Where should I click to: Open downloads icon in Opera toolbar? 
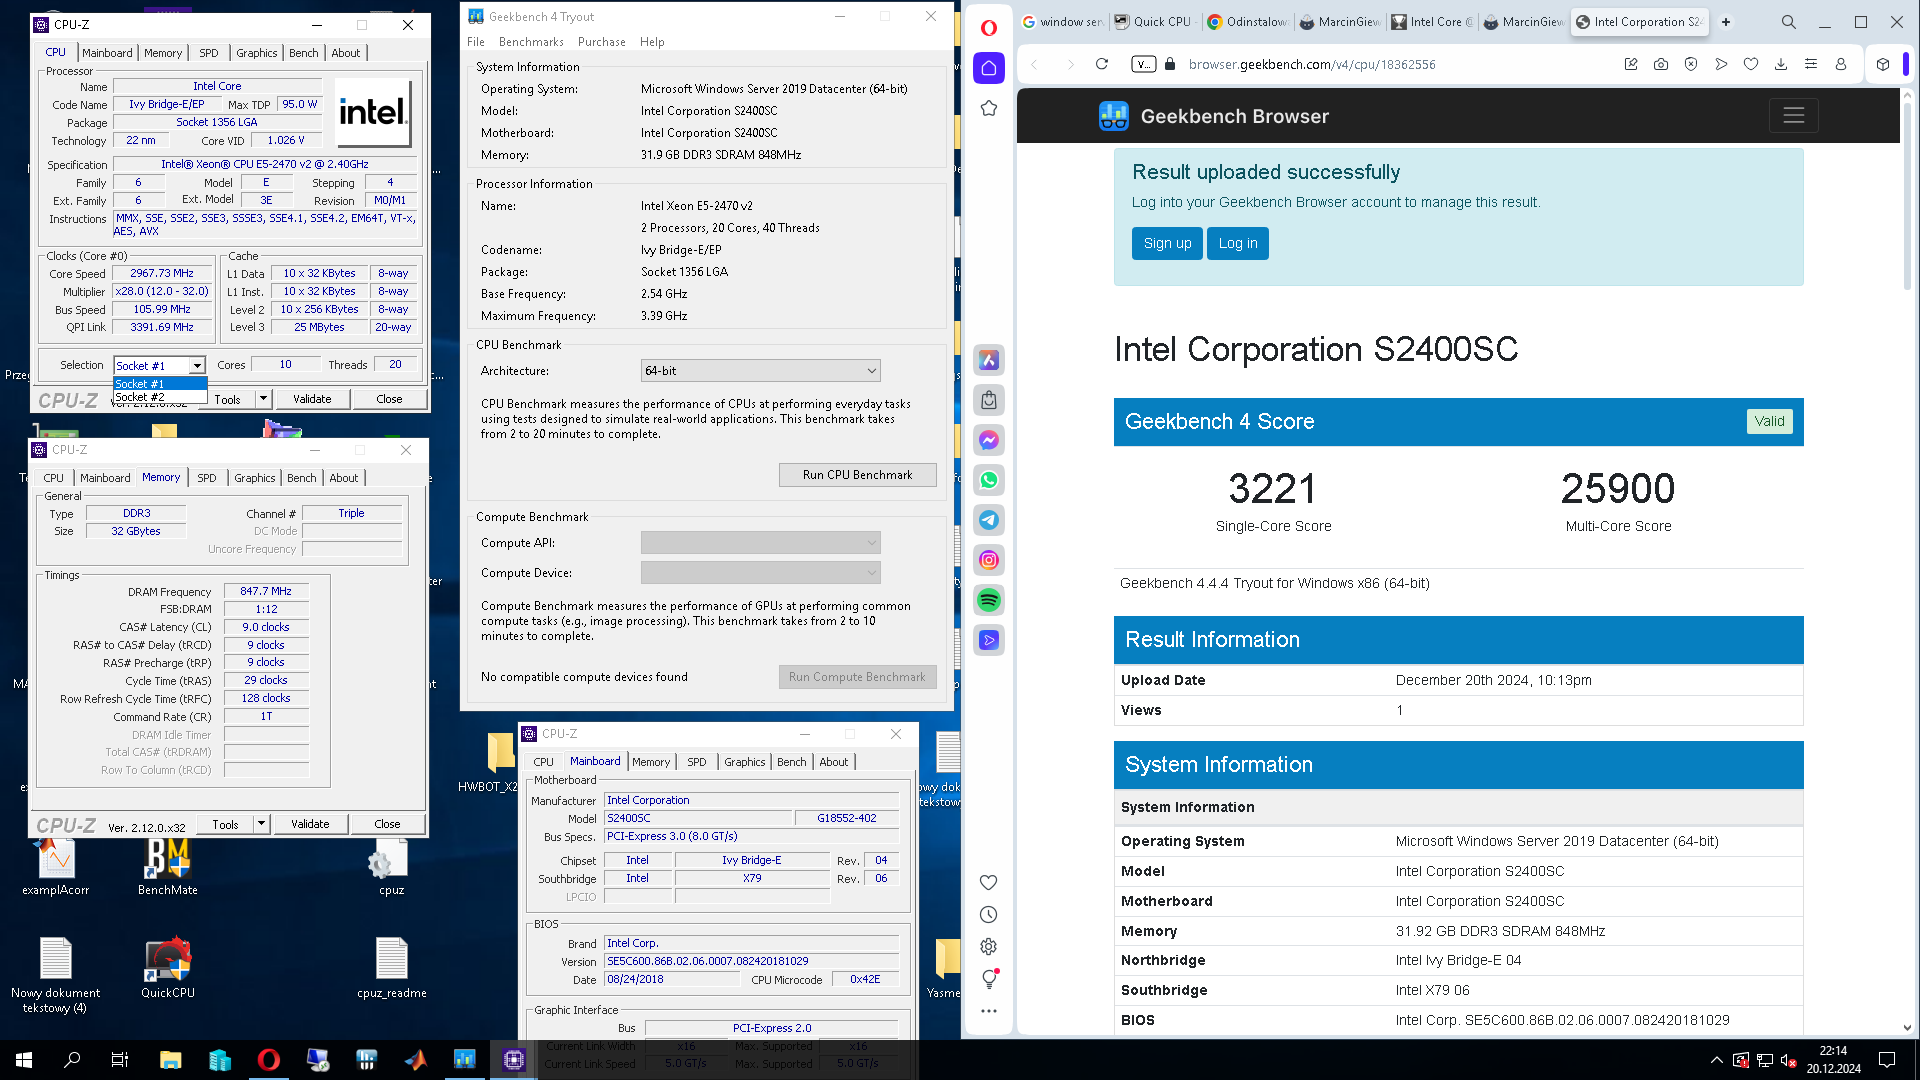pos(1781,64)
